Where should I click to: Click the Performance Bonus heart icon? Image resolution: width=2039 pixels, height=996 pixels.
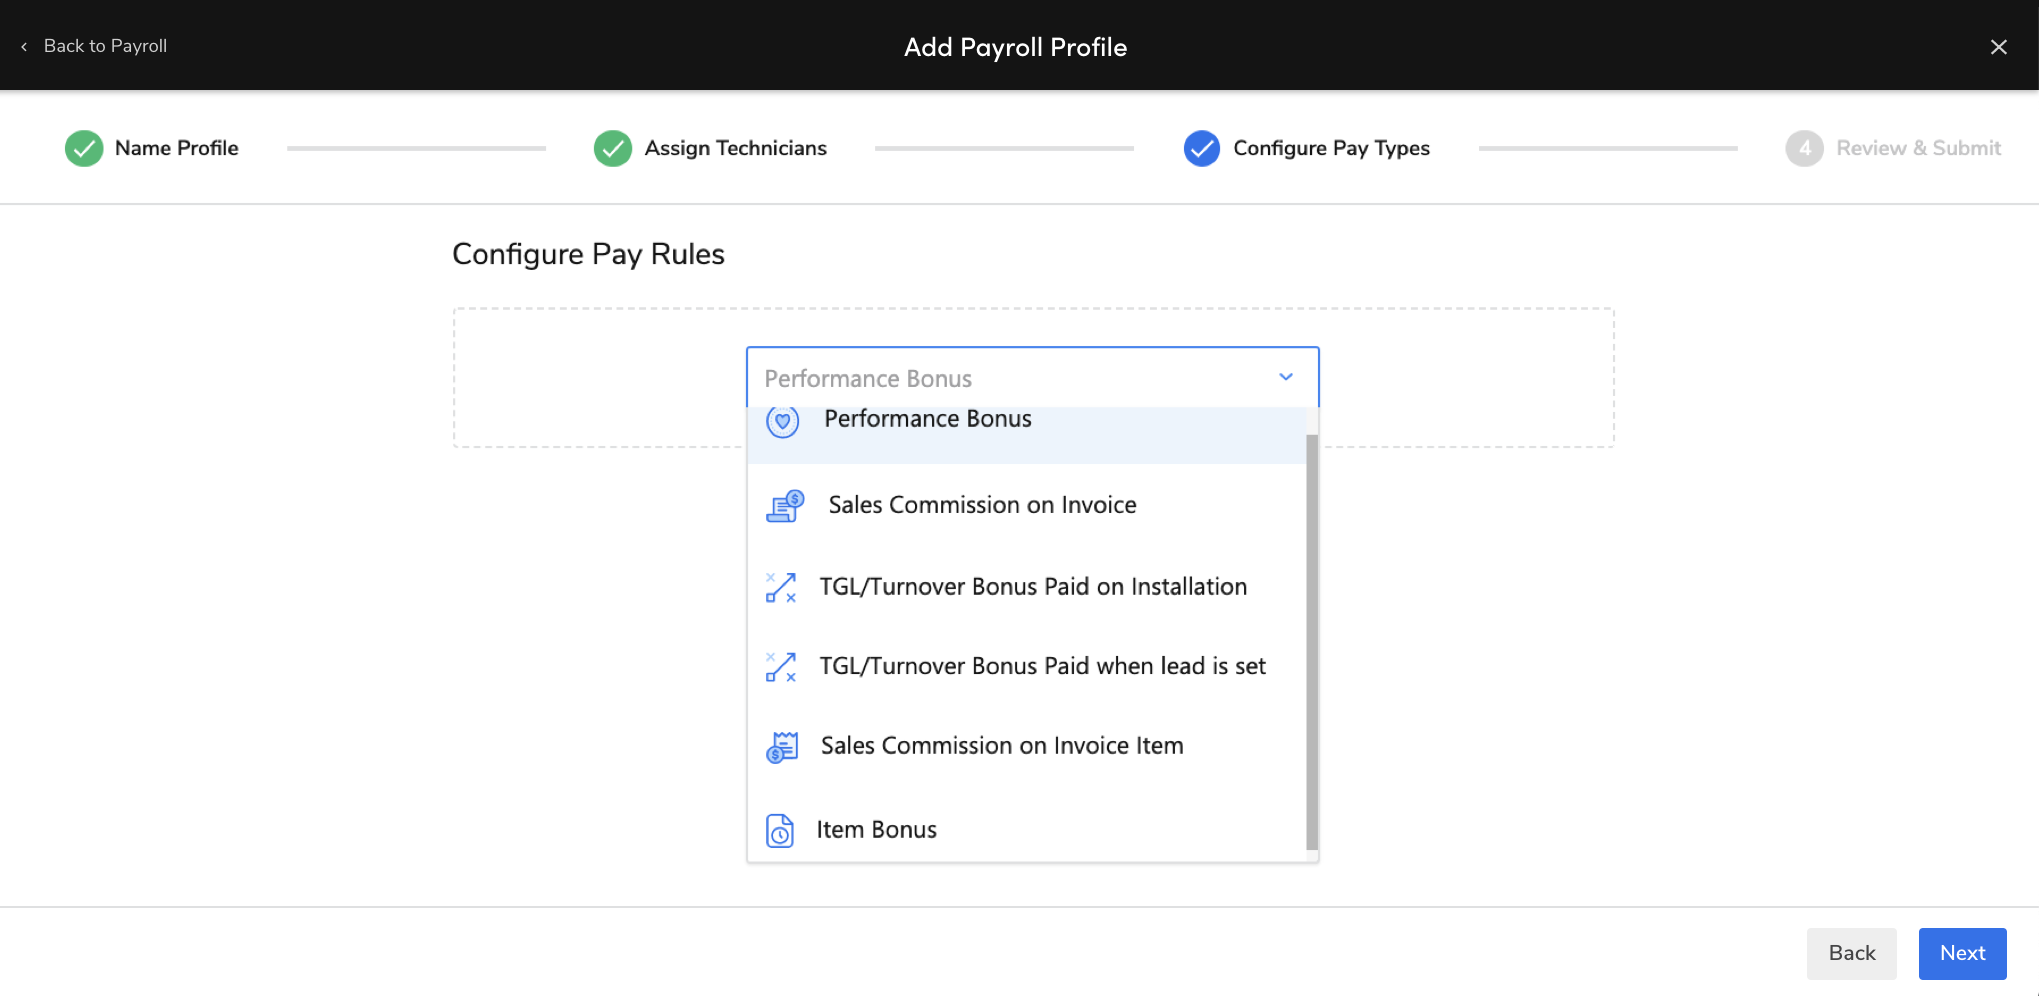[782, 420]
